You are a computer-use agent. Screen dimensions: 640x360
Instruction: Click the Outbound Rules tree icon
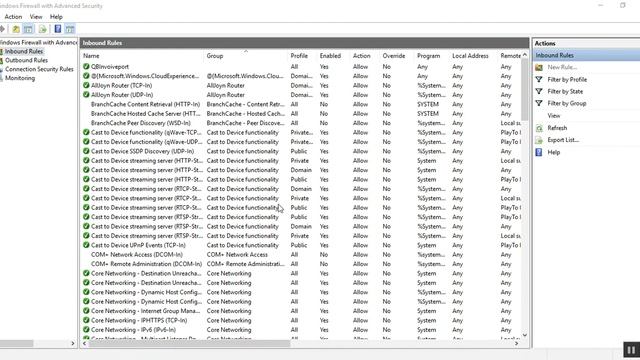pyautogui.click(x=1, y=60)
